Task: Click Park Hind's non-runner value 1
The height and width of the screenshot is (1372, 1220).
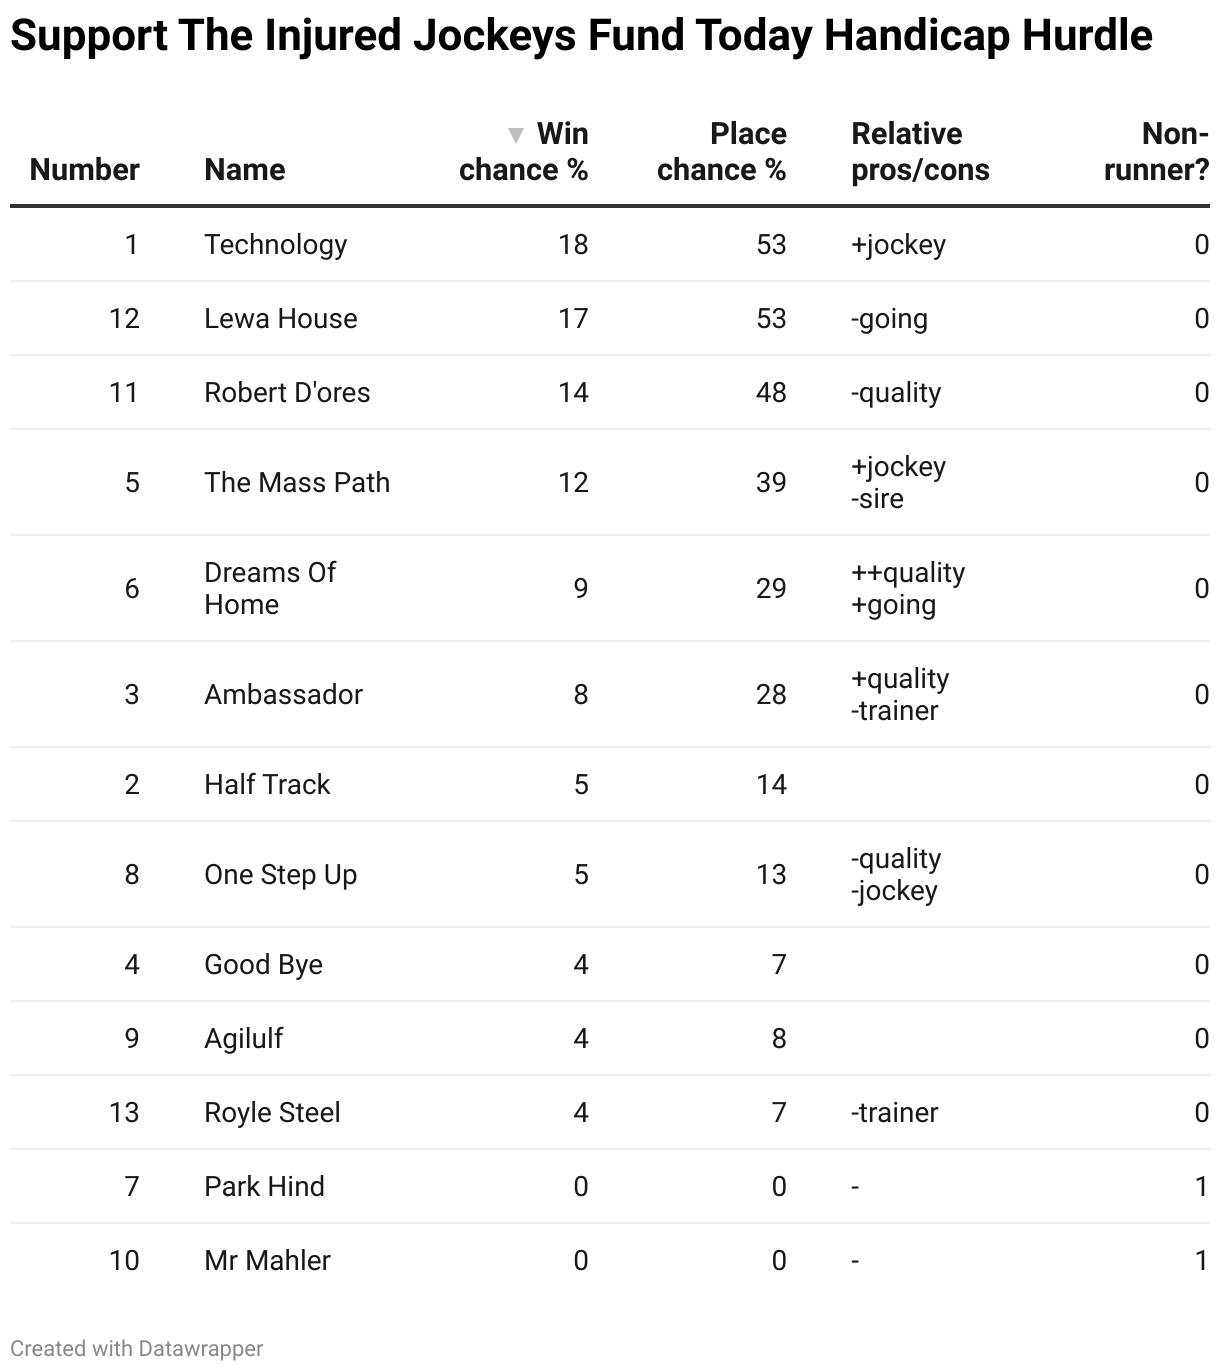Action: tap(1201, 1187)
